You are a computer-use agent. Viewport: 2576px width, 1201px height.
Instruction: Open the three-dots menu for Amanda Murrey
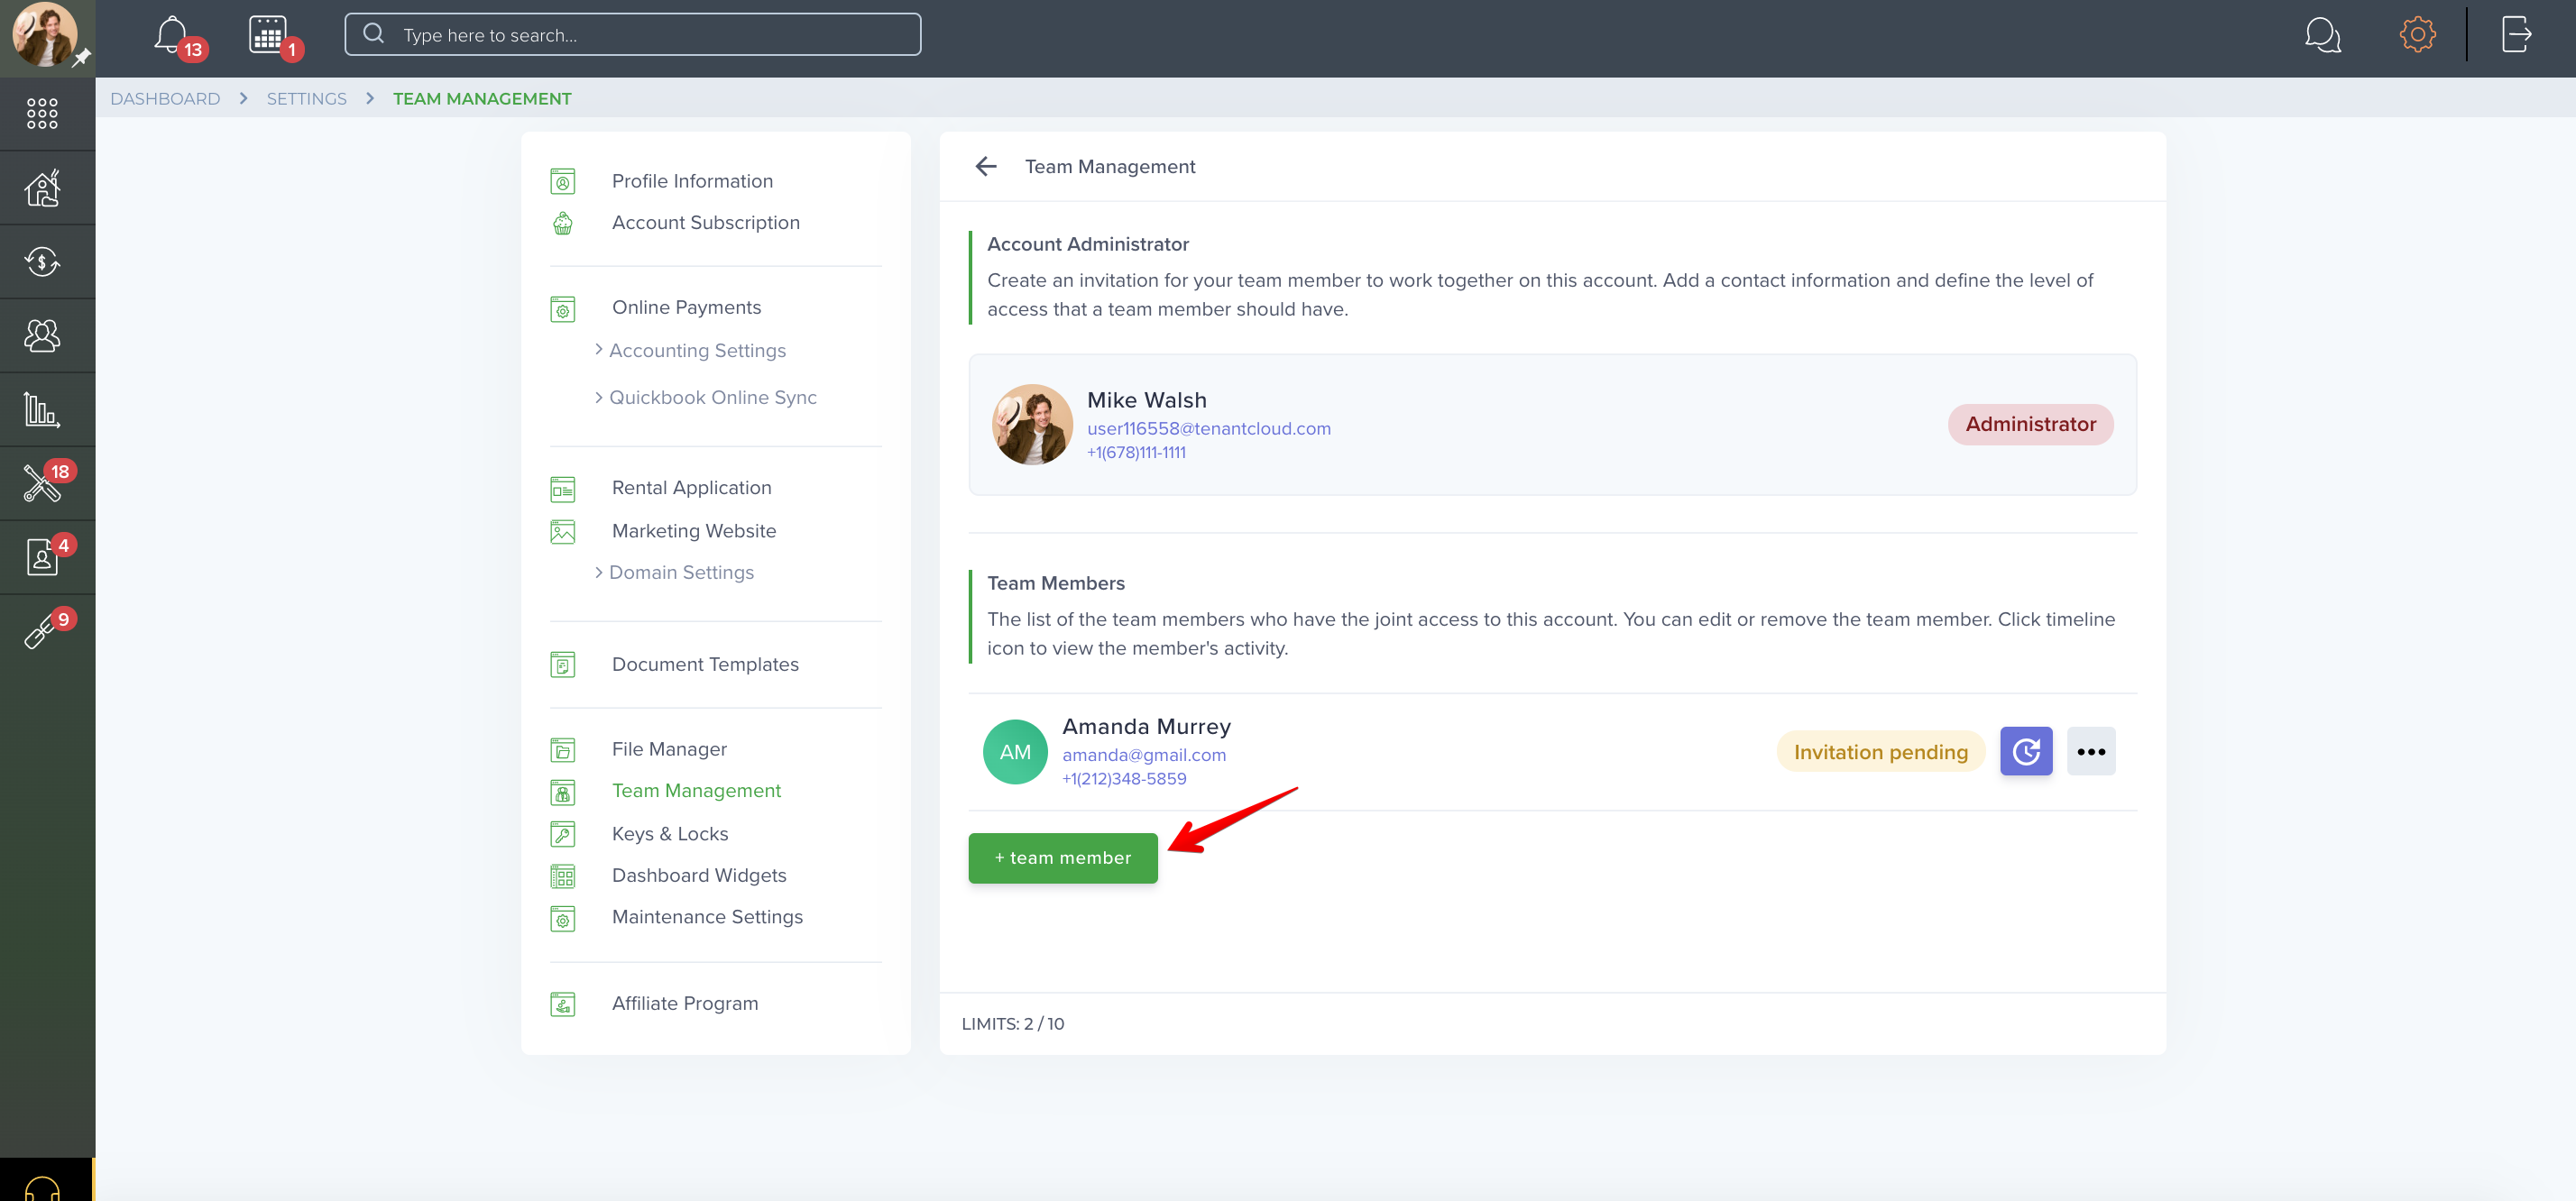point(2091,751)
